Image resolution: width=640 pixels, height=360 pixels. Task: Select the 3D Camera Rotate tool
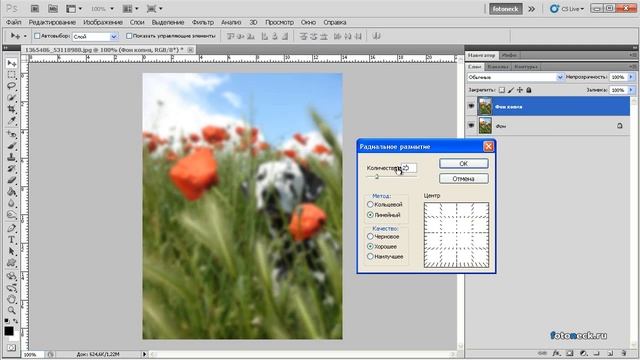pyautogui.click(x=11, y=288)
